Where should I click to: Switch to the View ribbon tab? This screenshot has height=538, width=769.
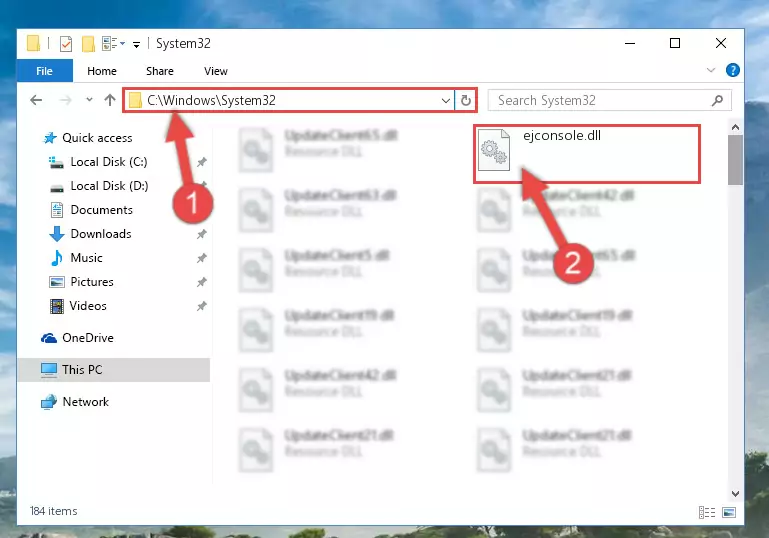point(216,71)
